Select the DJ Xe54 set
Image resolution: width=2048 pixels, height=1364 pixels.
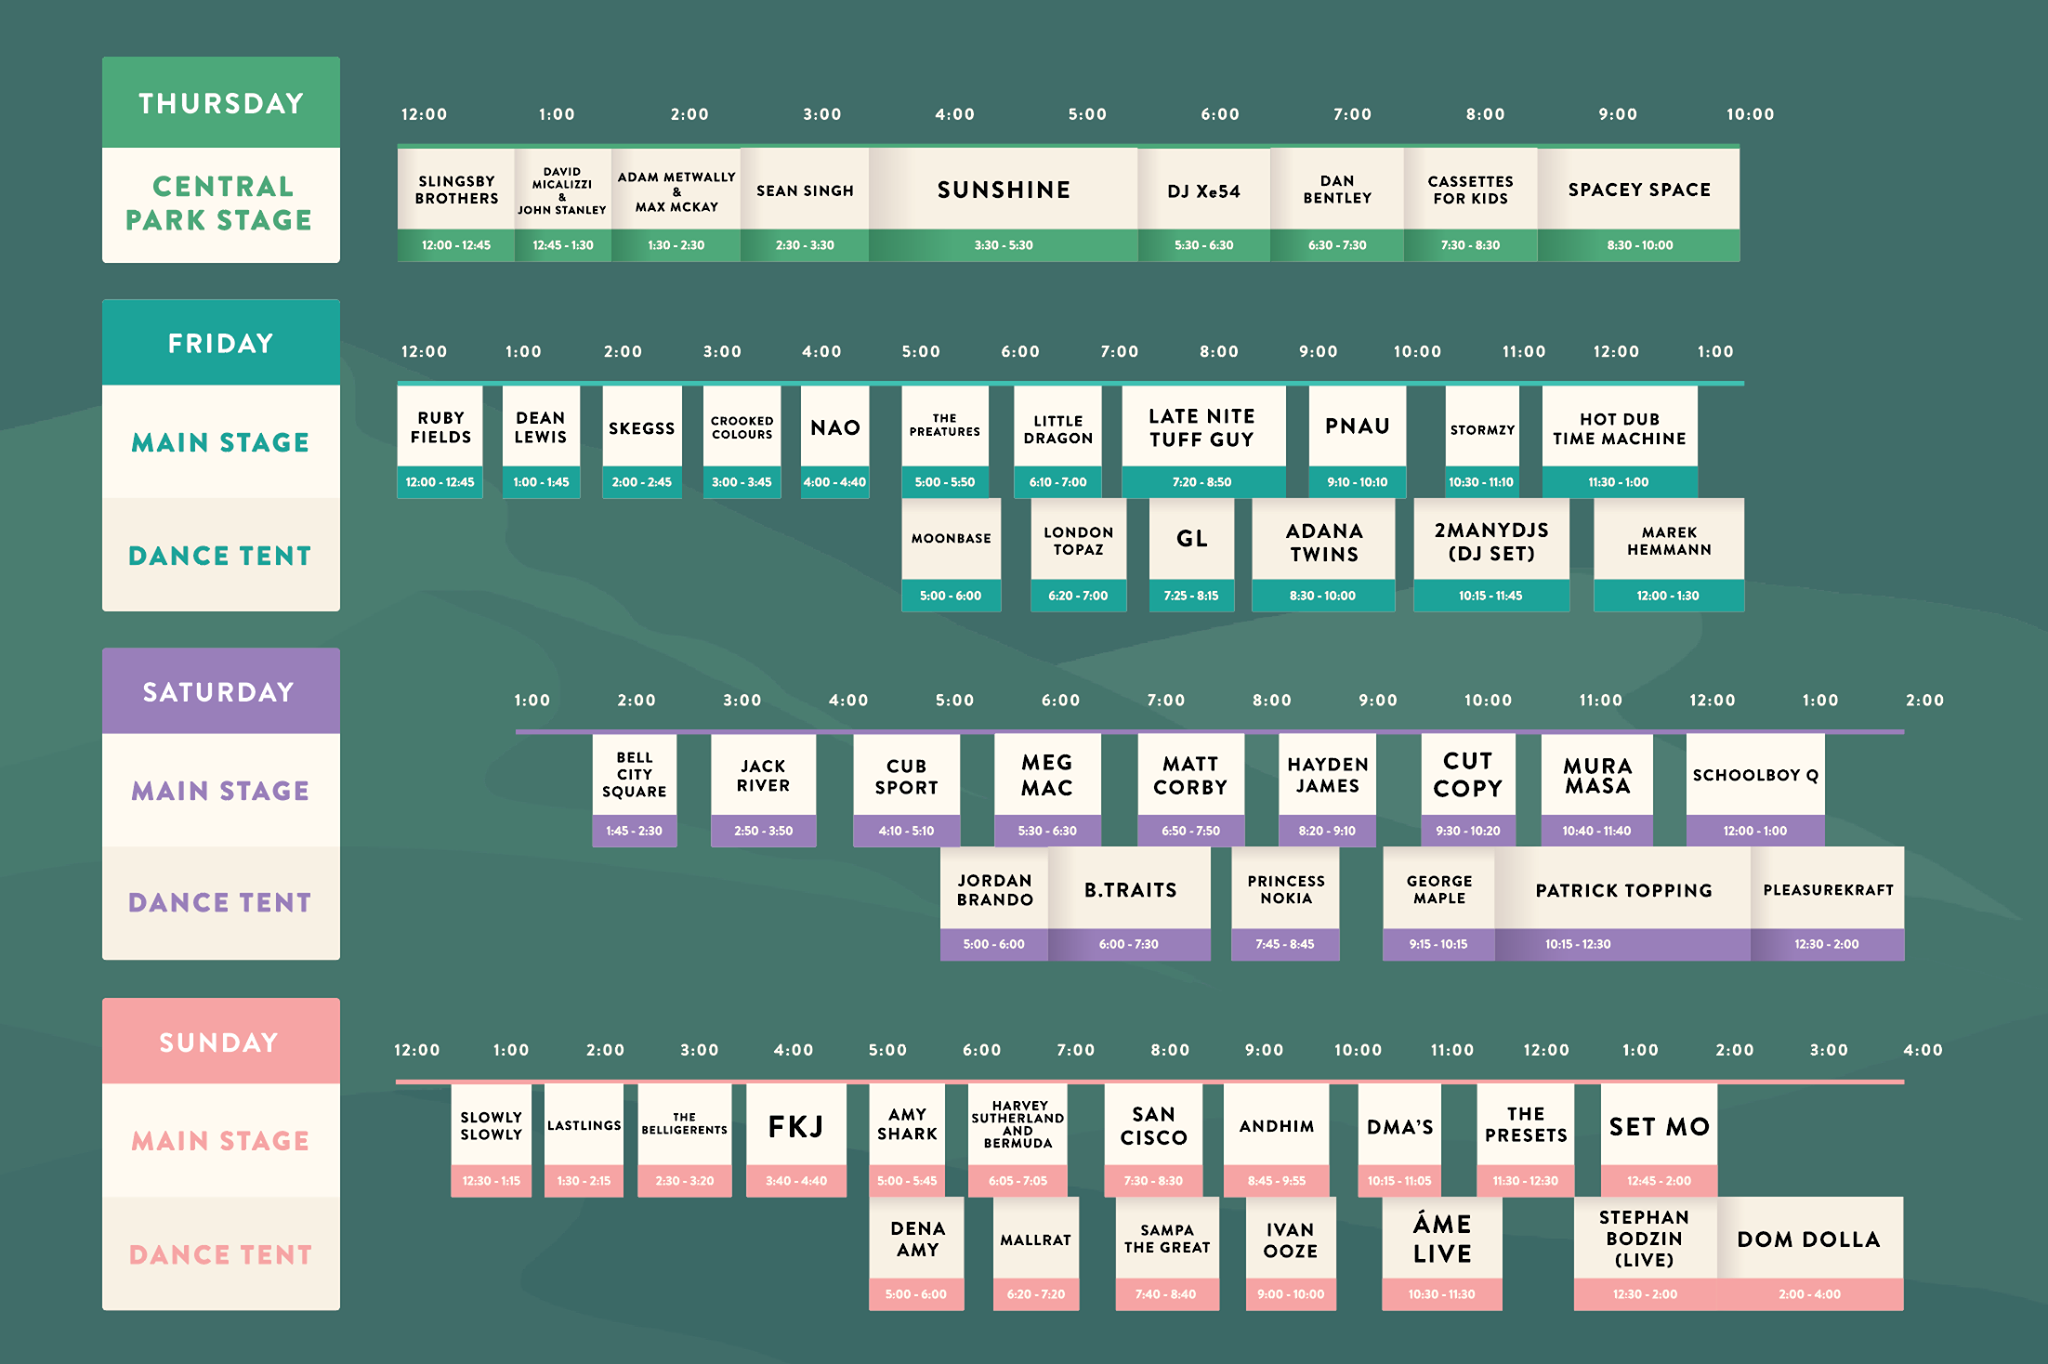click(1204, 205)
